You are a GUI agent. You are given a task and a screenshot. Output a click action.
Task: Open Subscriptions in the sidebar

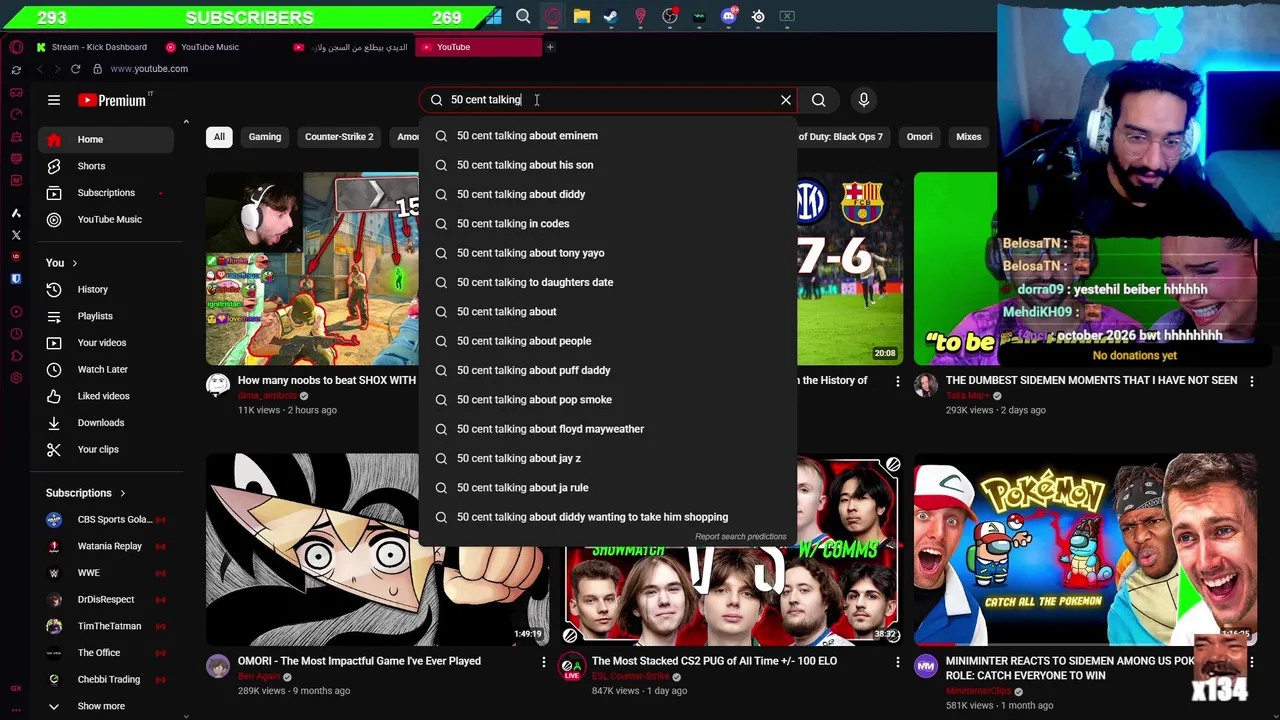(107, 193)
